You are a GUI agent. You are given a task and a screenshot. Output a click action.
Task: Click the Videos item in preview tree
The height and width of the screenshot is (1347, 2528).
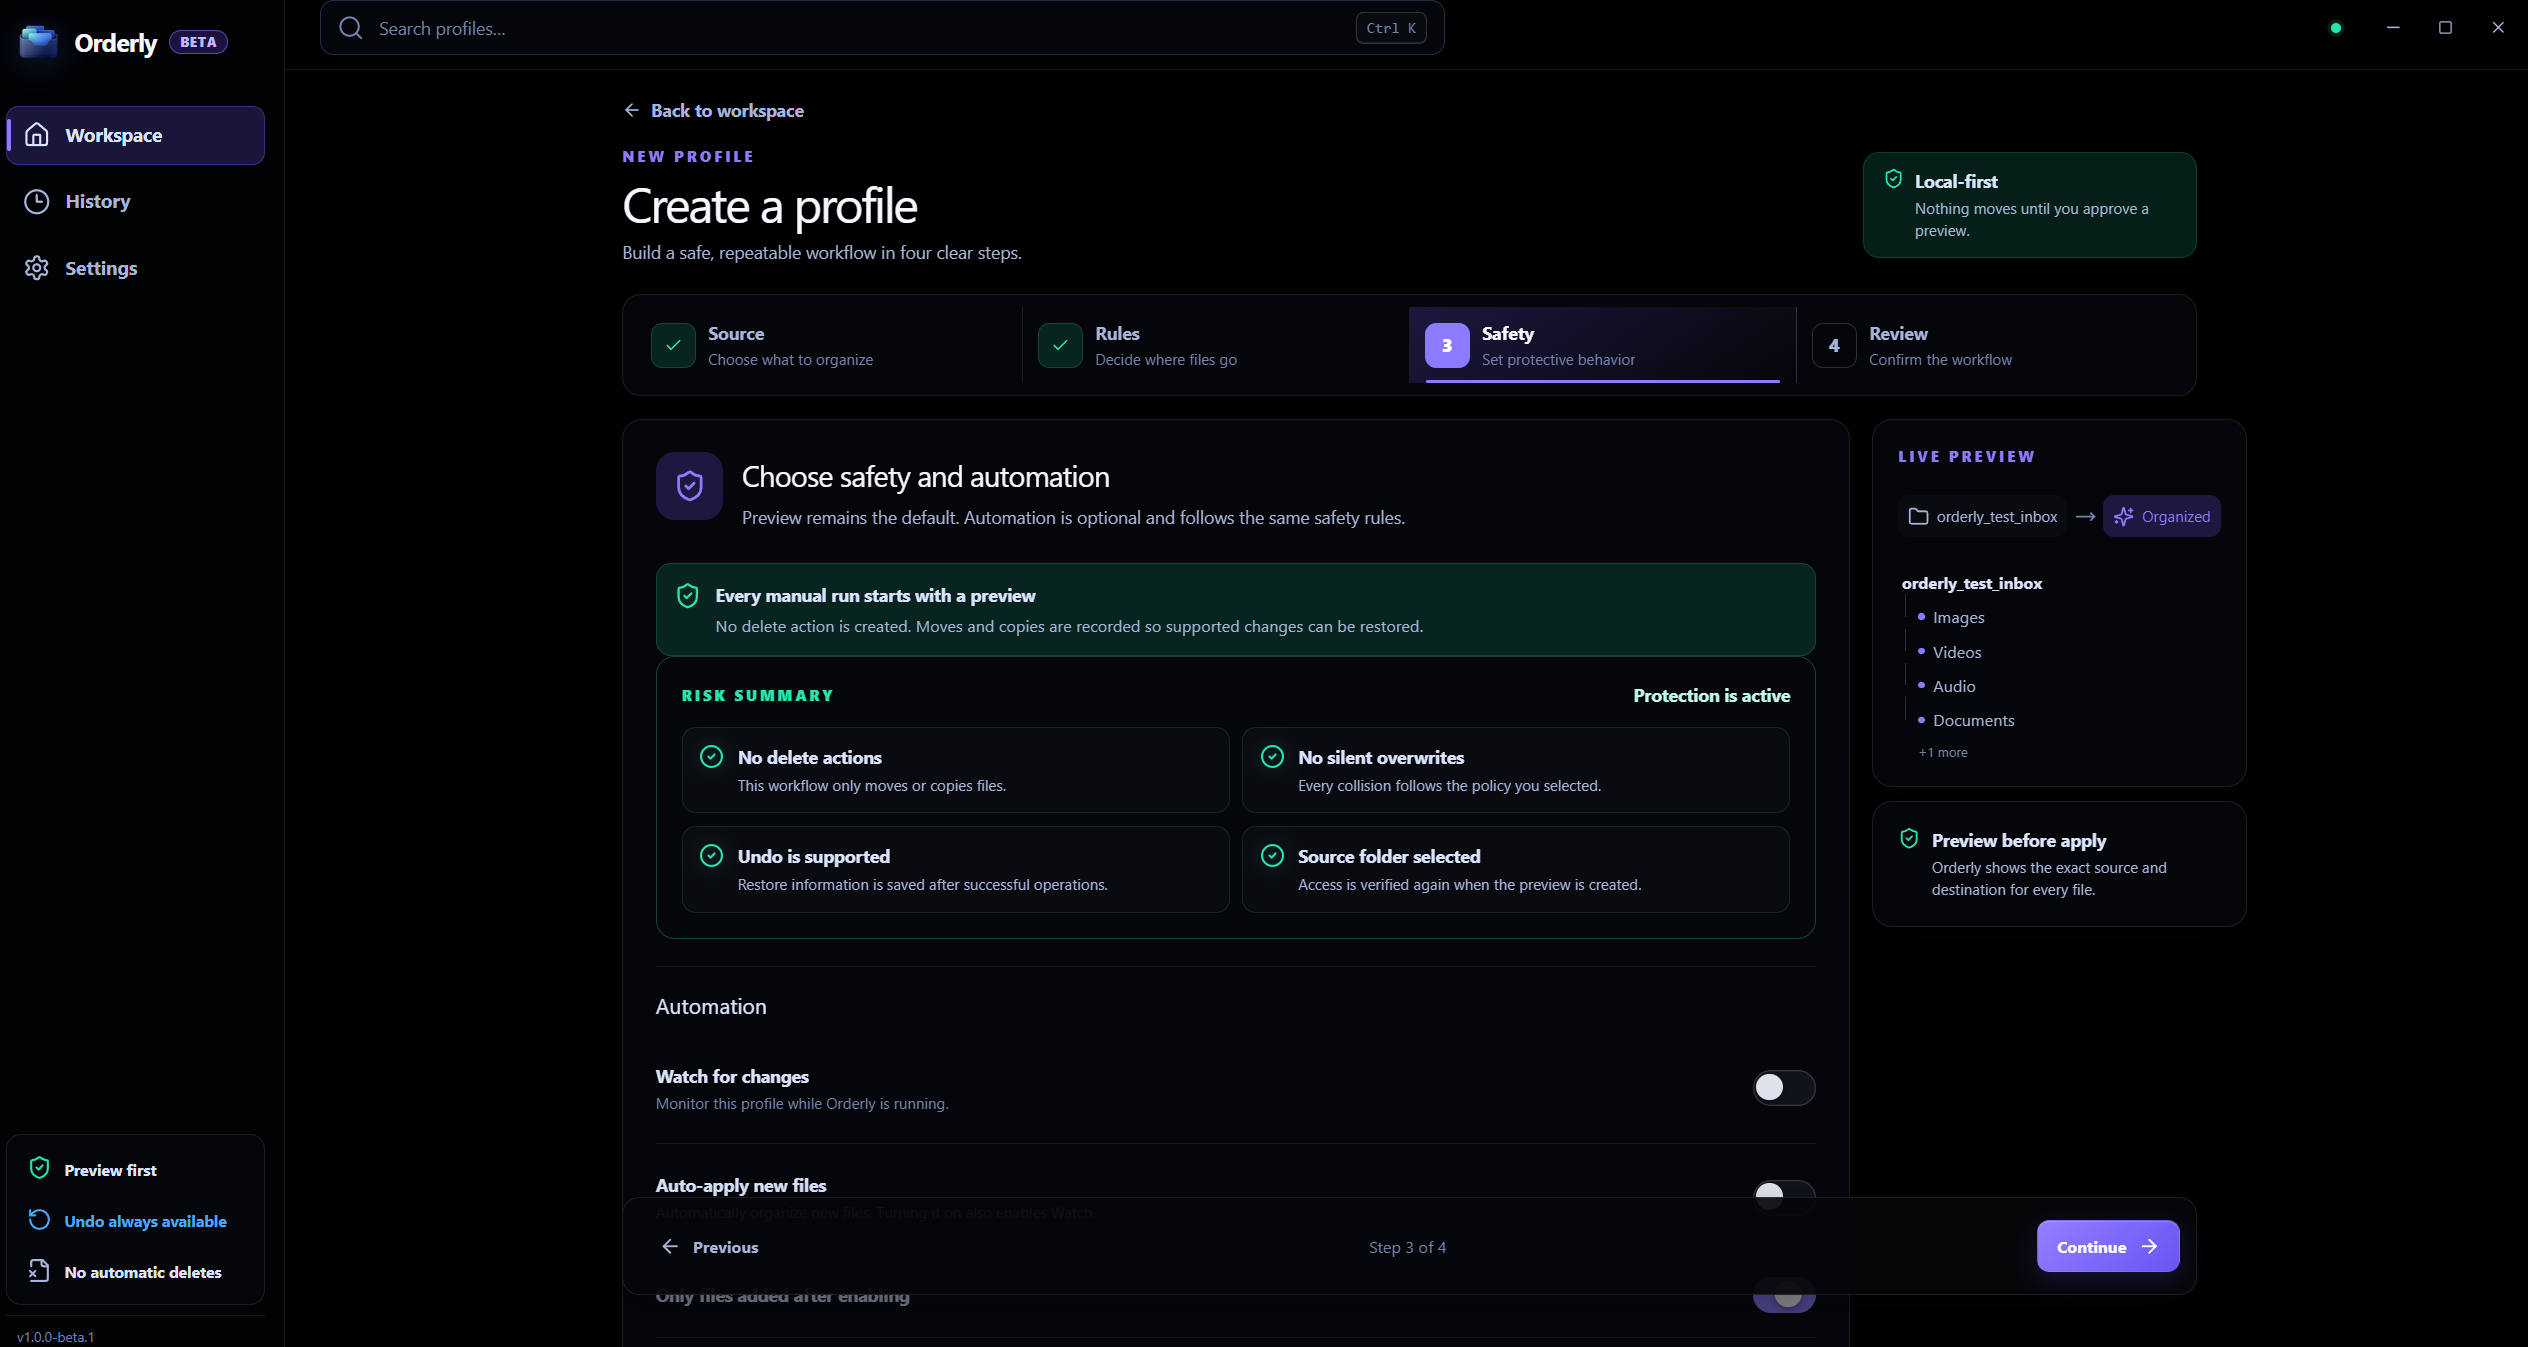pos(1956,652)
